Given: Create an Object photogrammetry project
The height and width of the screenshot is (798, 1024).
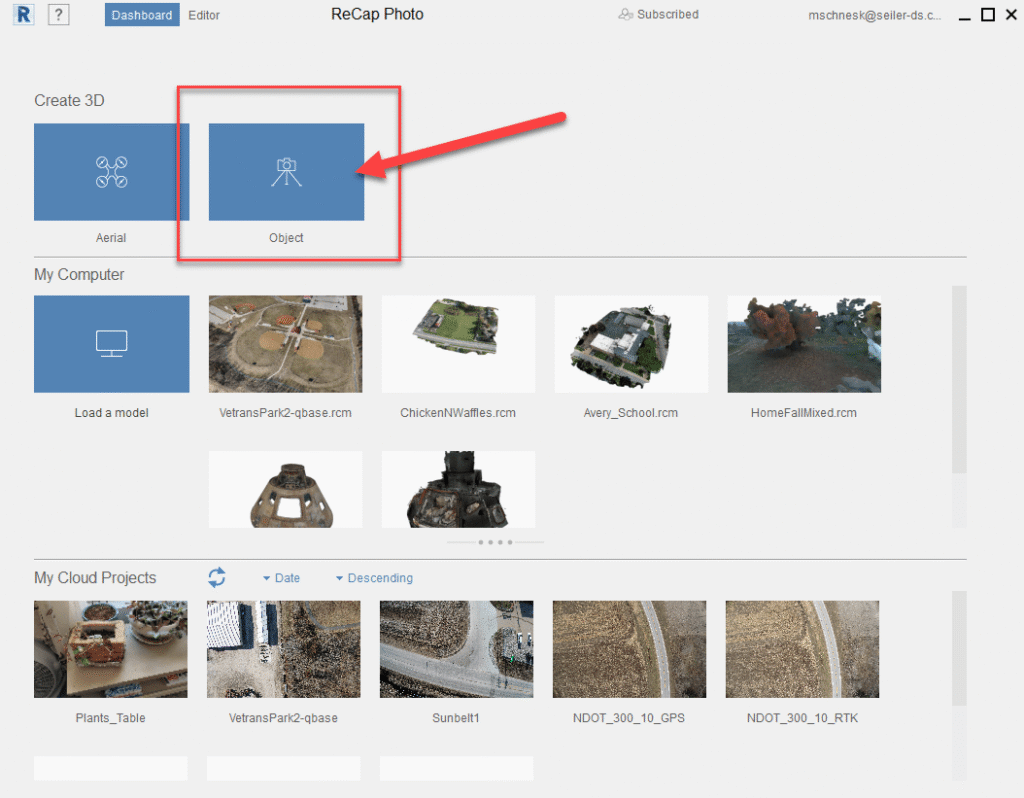Looking at the screenshot, I should [x=286, y=171].
